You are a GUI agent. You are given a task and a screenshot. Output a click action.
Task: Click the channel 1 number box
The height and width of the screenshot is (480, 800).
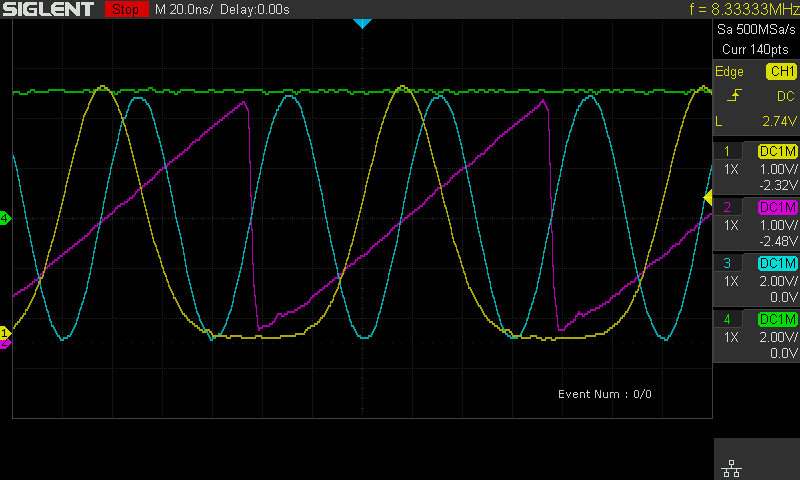pyautogui.click(x=727, y=151)
